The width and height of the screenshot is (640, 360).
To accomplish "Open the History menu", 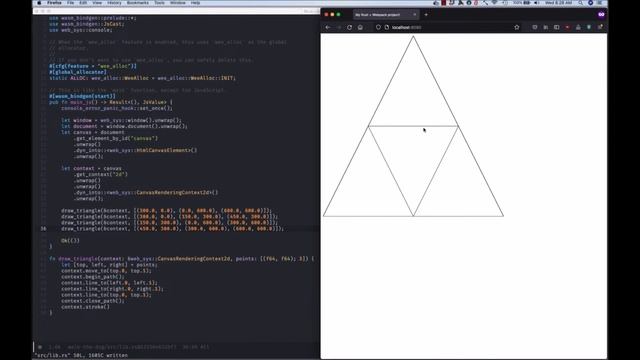I will (114, 3).
